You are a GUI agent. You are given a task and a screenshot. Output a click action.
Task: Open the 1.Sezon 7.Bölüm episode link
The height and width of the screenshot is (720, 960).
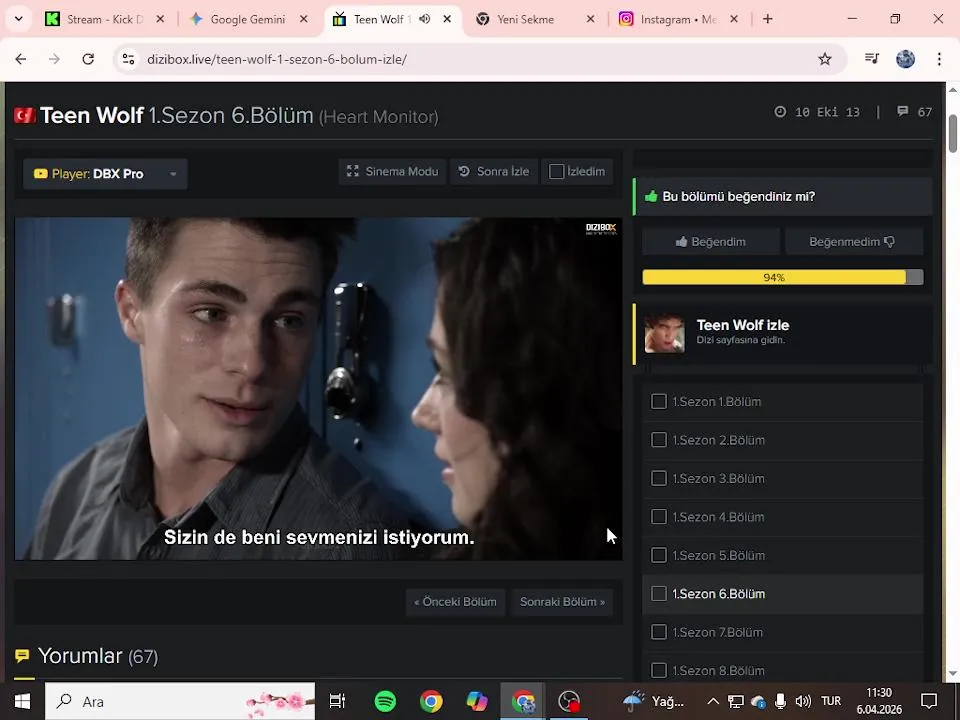(718, 632)
